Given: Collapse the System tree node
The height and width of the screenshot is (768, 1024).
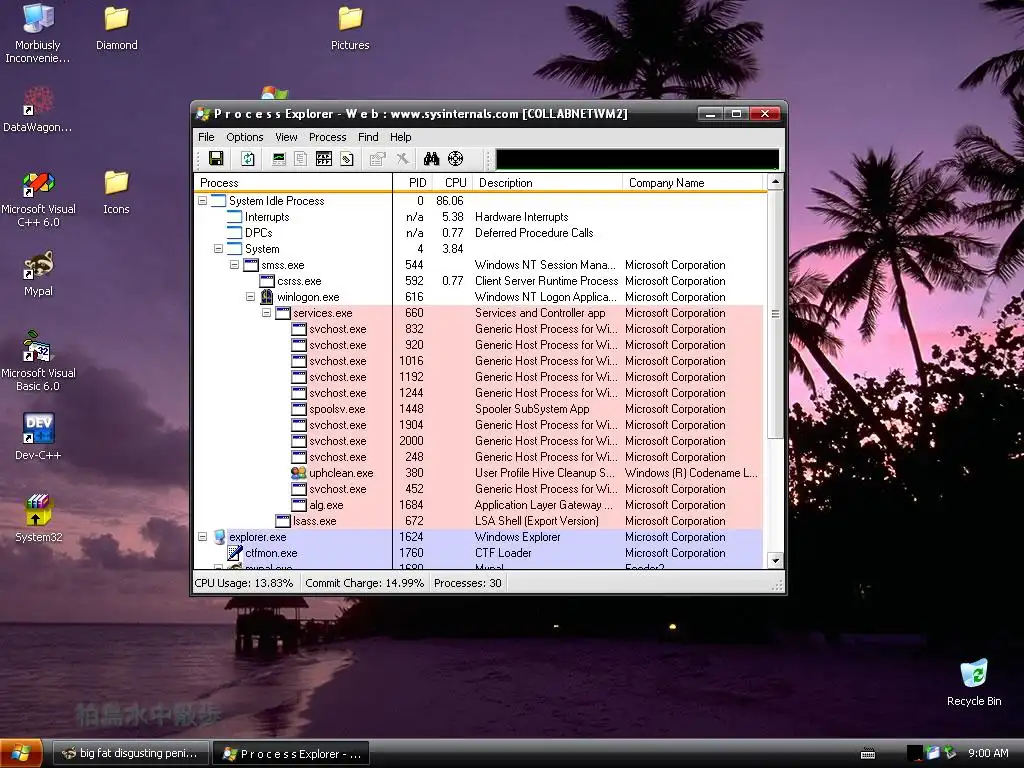Looking at the screenshot, I should point(218,249).
